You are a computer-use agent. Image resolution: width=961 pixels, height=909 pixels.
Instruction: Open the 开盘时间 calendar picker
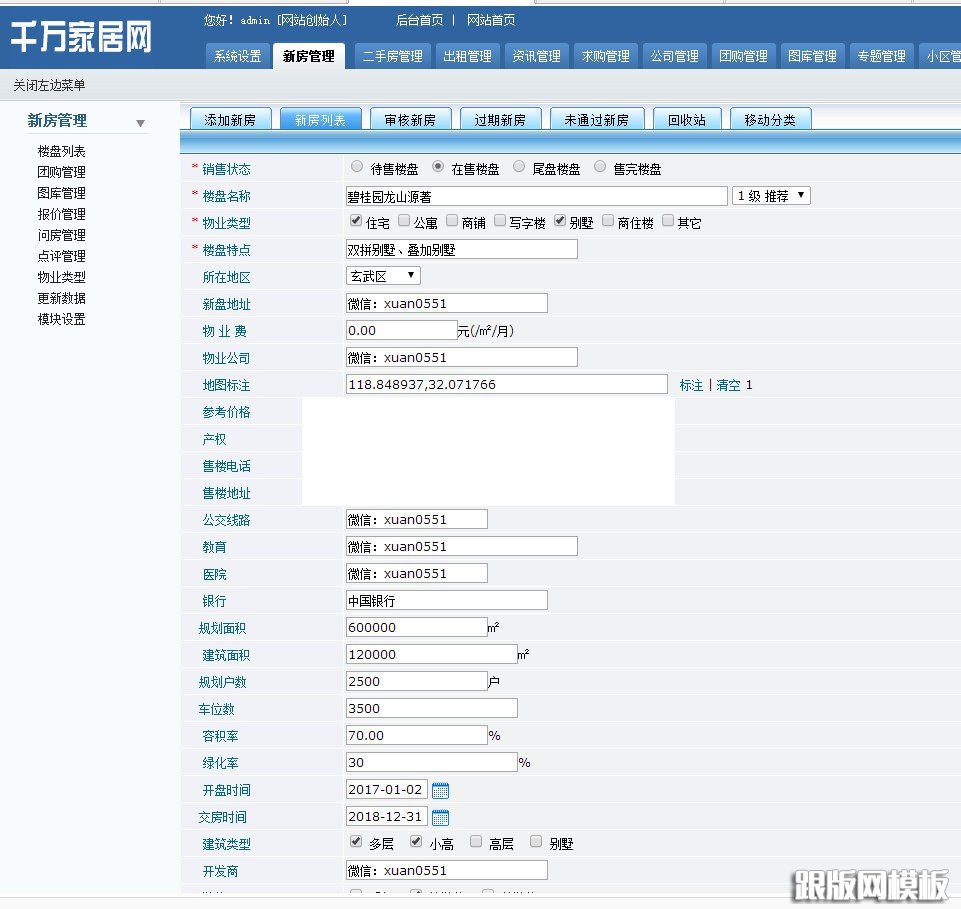(x=438, y=789)
